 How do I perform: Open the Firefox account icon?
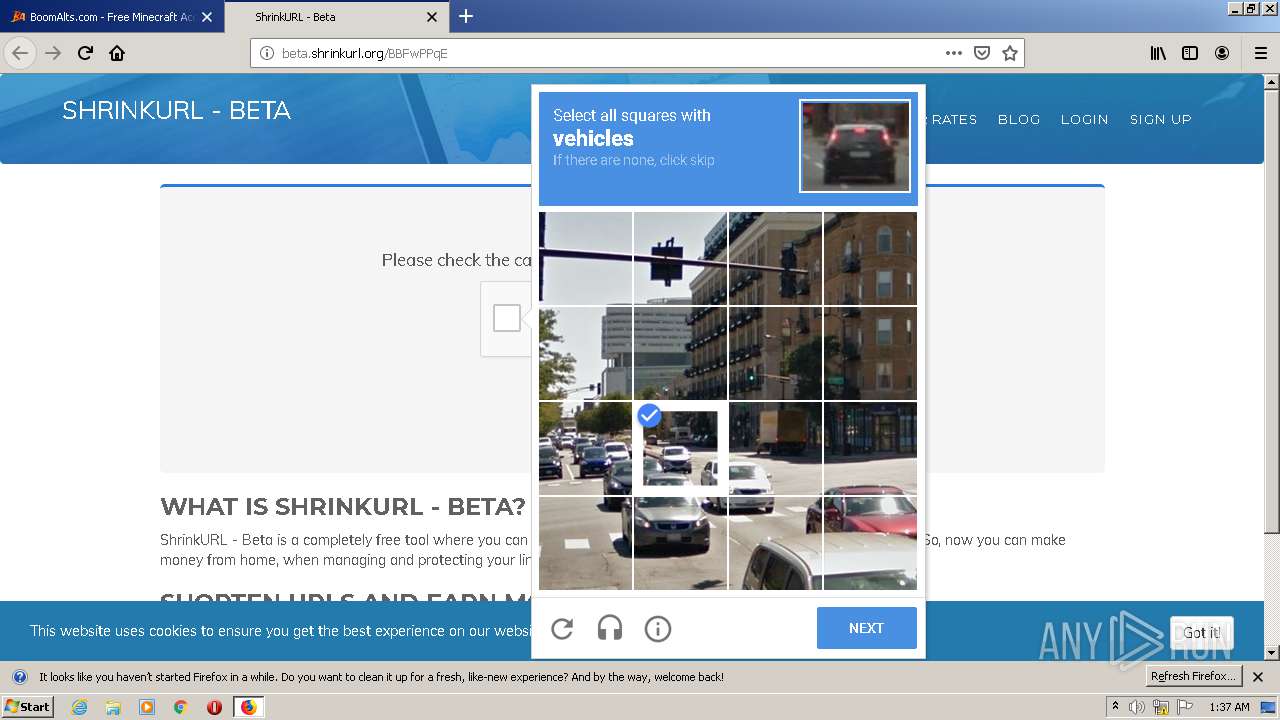pyautogui.click(x=1222, y=53)
